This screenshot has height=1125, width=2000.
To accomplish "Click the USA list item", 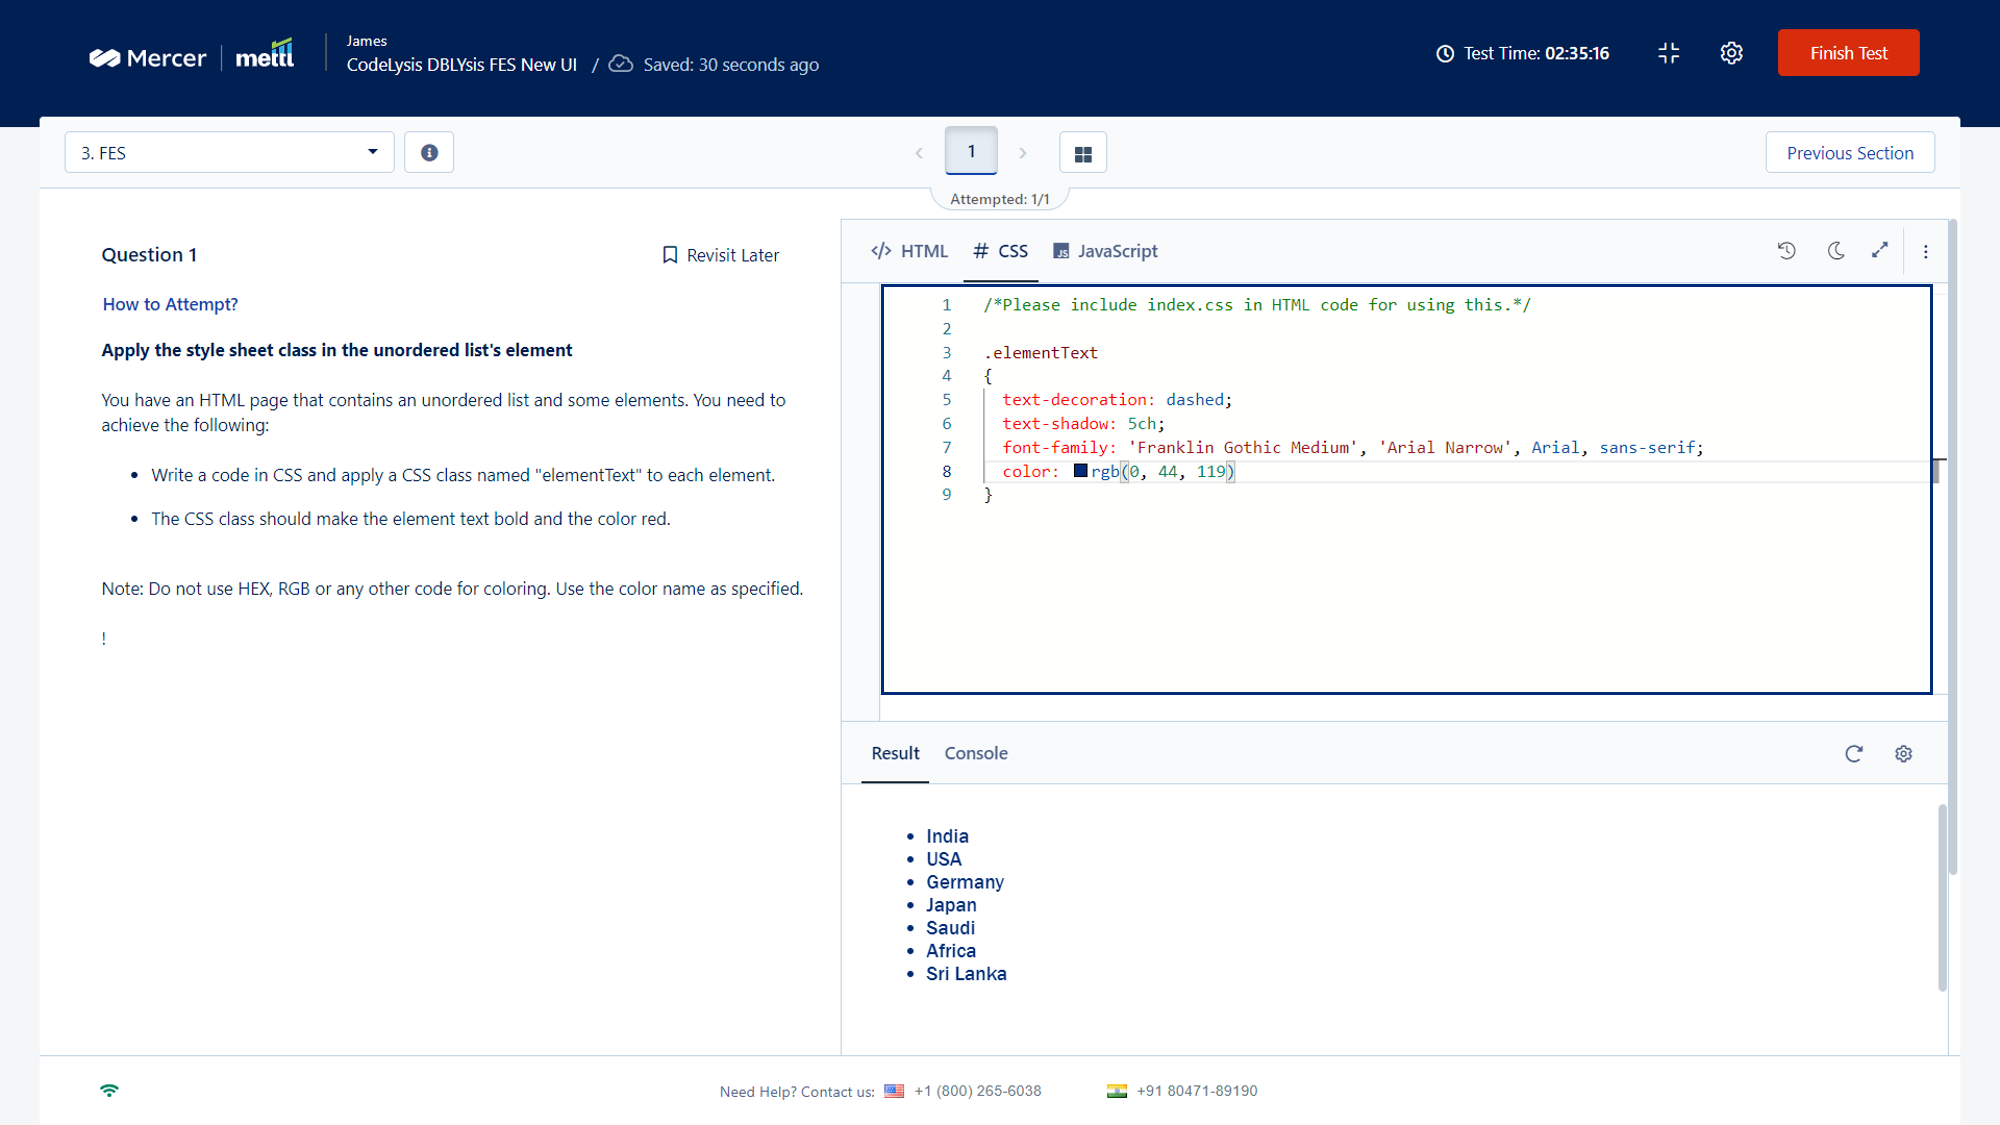I will point(944,859).
